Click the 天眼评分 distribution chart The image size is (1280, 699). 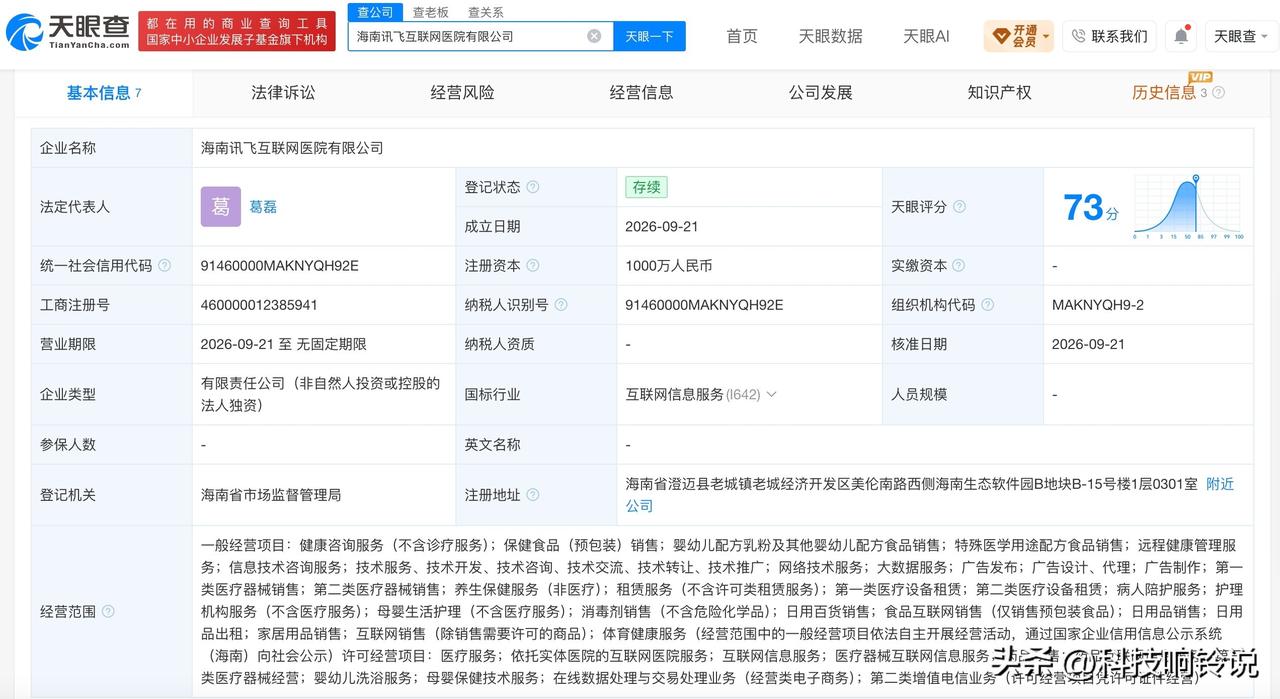(1188, 207)
